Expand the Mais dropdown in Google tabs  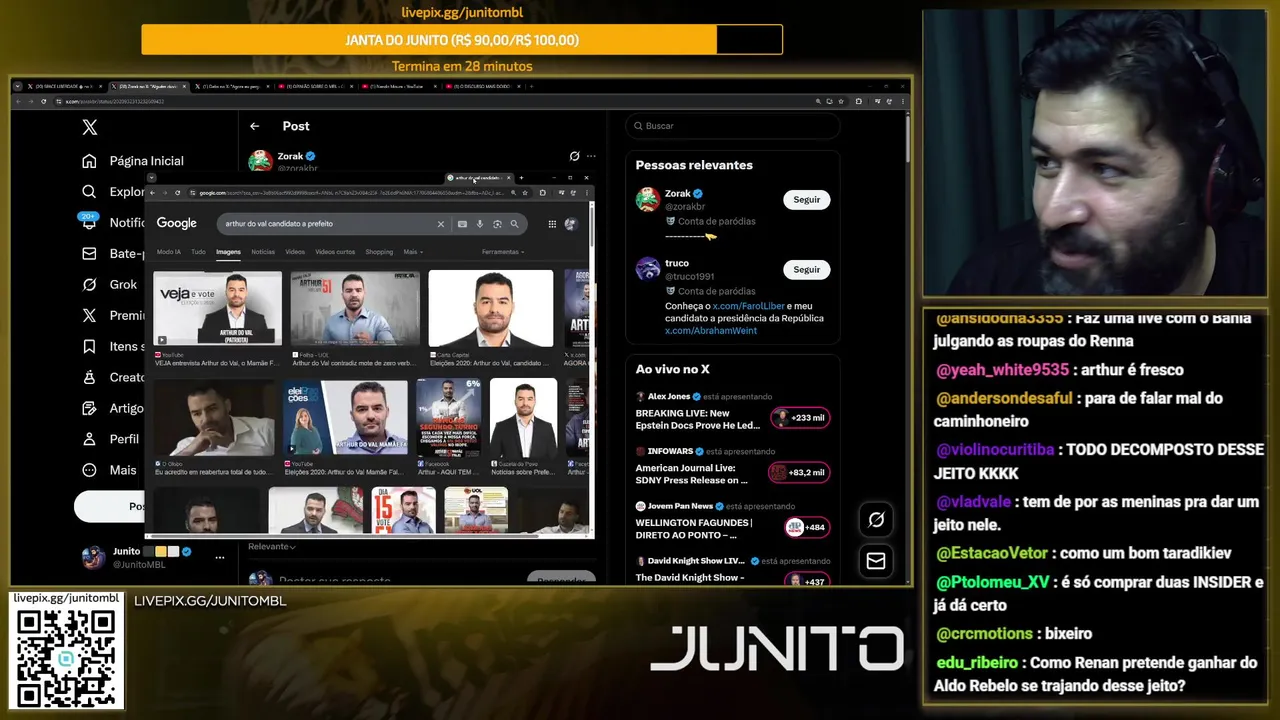[413, 252]
